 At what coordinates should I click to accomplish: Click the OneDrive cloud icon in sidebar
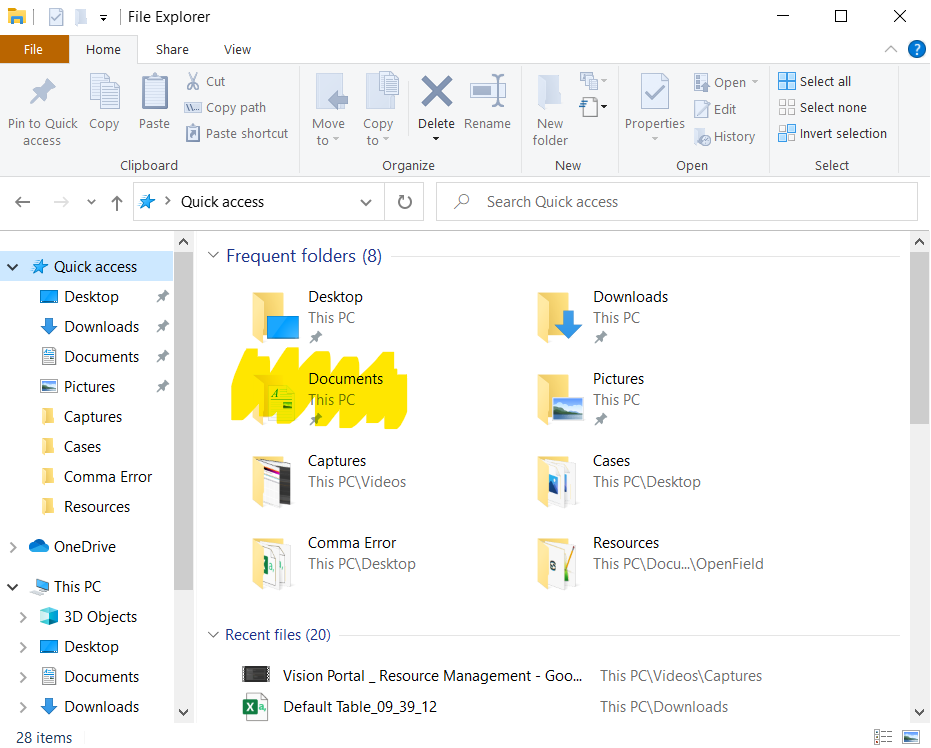click(x=39, y=546)
